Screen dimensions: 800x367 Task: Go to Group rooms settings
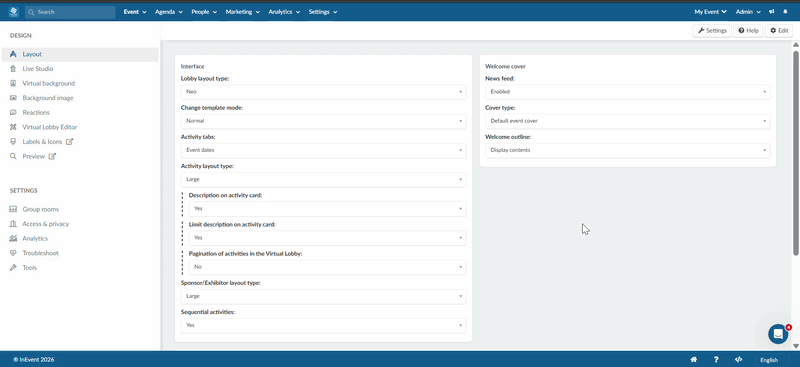40,209
